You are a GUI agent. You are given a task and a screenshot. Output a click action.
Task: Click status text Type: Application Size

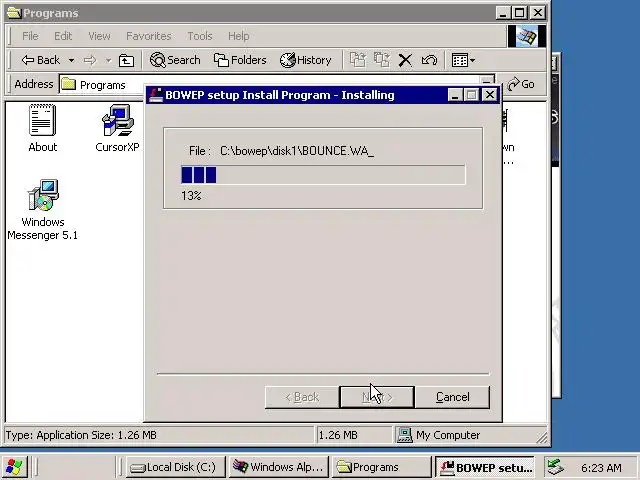coord(81,435)
